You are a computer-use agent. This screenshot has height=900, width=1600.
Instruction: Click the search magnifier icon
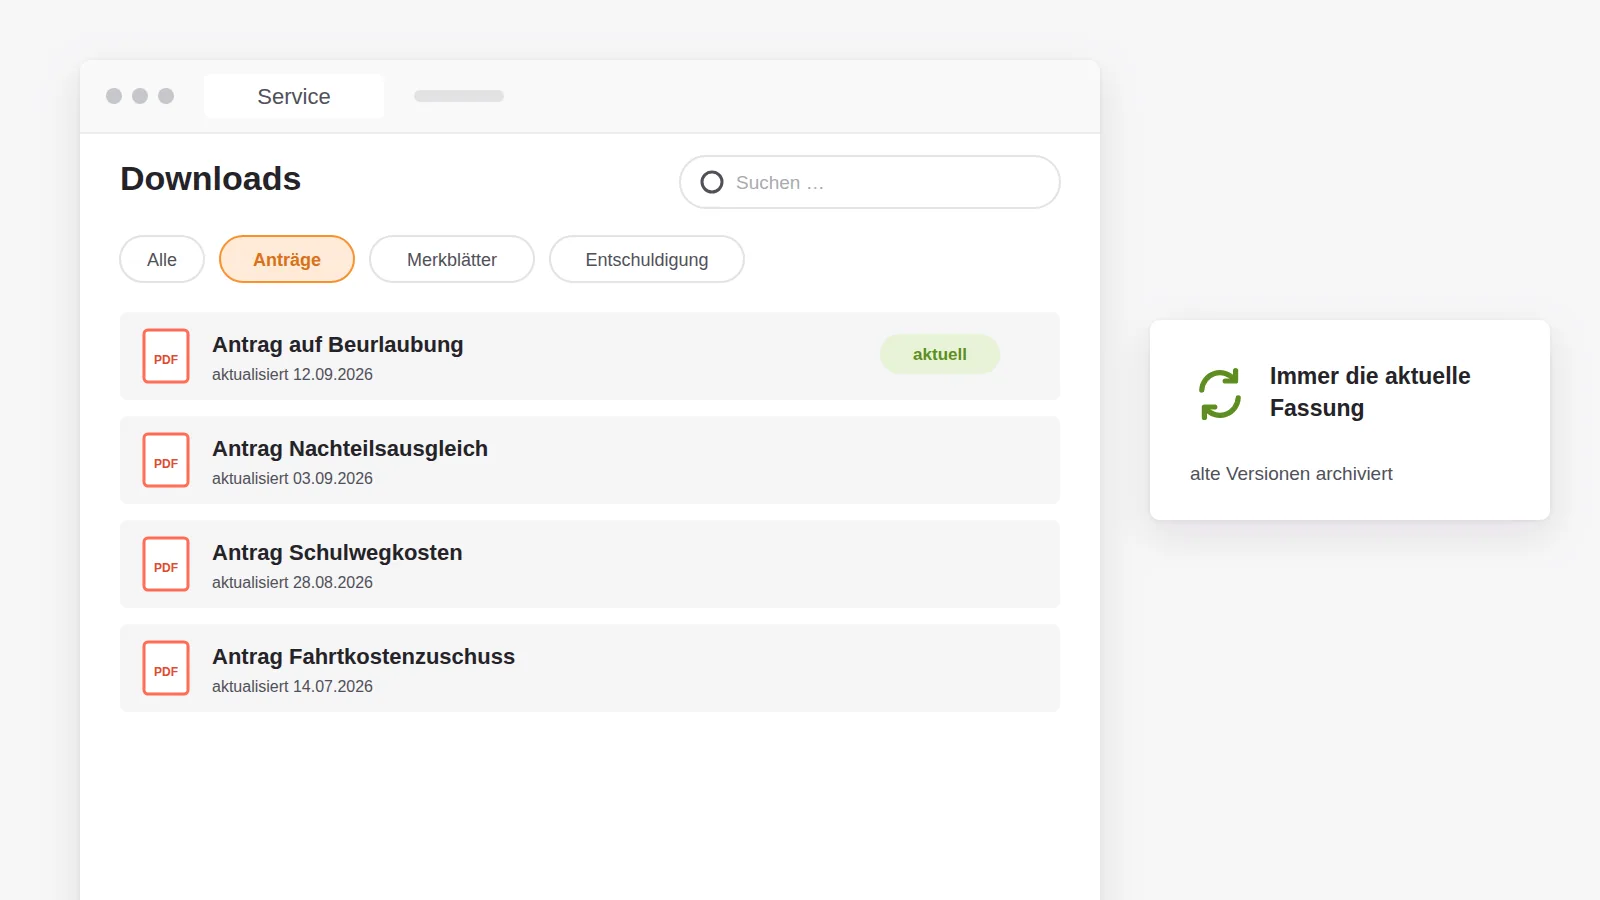coord(712,182)
